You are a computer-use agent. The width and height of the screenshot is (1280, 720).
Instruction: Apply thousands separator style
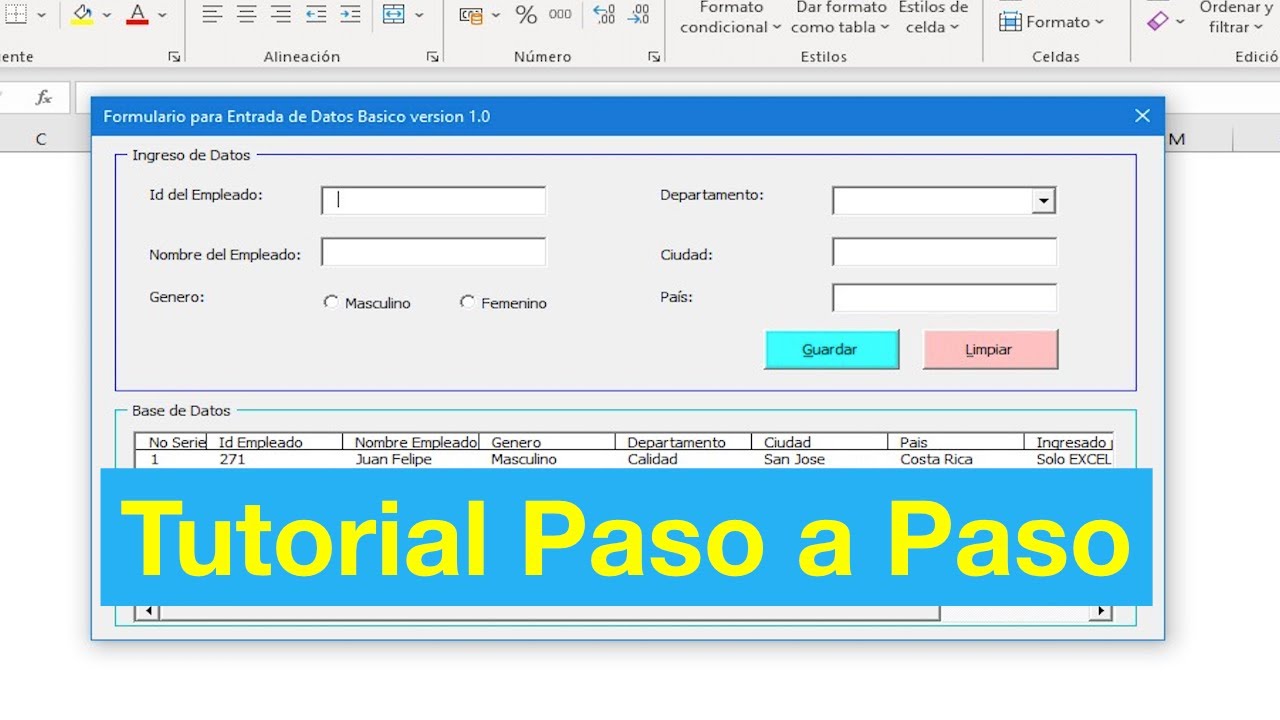[x=560, y=14]
